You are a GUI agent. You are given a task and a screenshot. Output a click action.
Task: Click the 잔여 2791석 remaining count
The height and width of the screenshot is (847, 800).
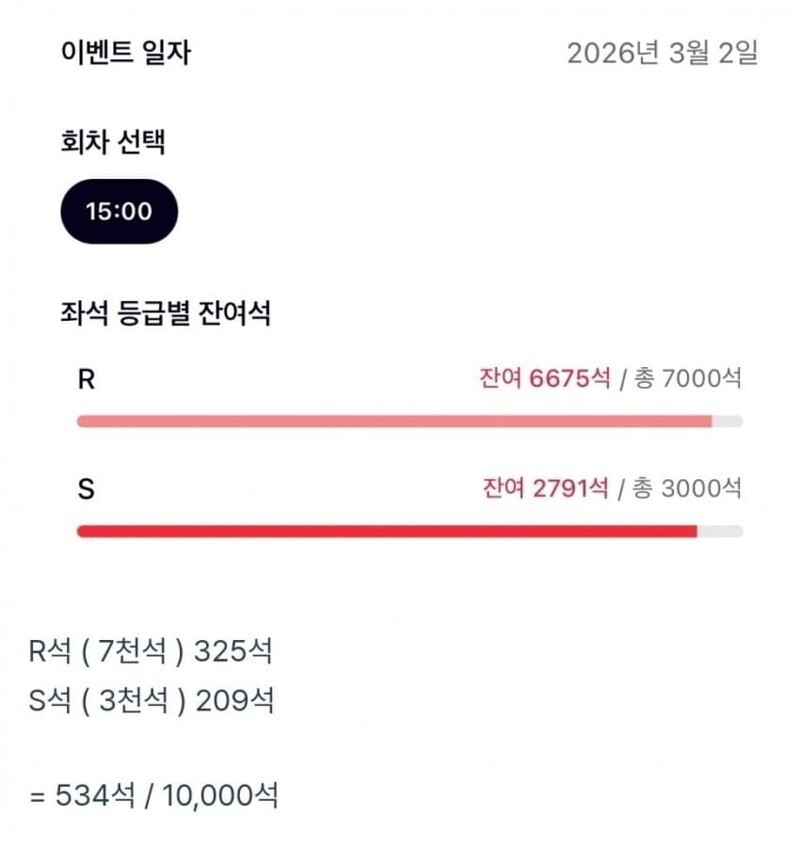pyautogui.click(x=545, y=488)
